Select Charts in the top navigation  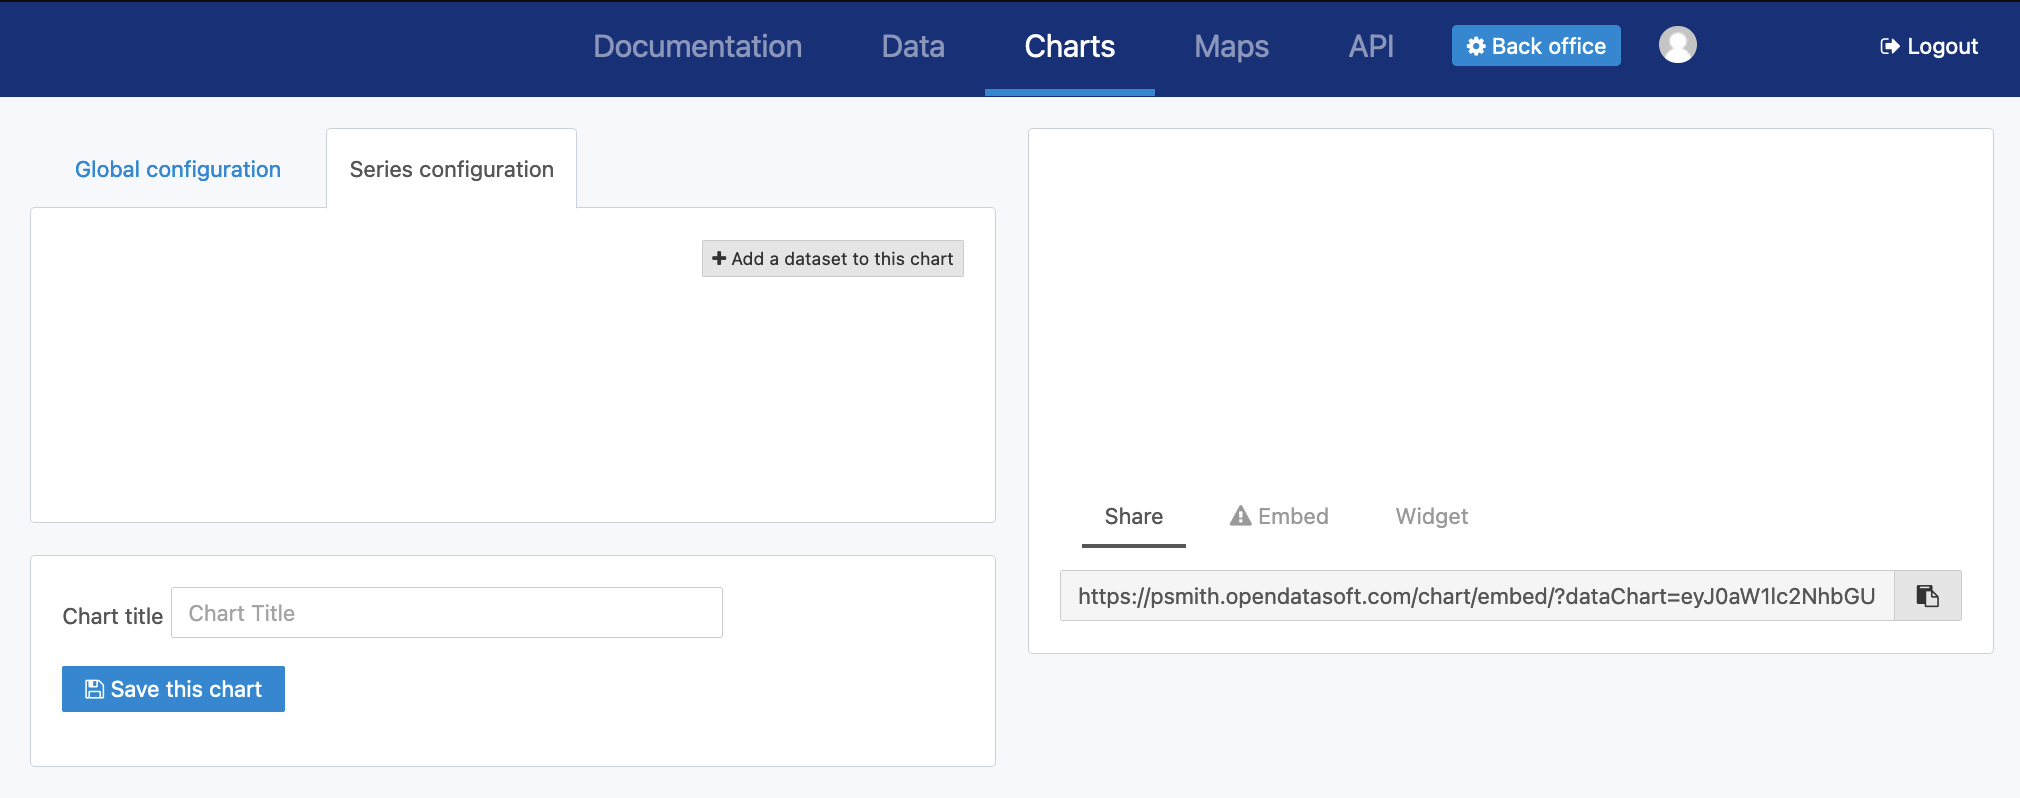[x=1069, y=46]
